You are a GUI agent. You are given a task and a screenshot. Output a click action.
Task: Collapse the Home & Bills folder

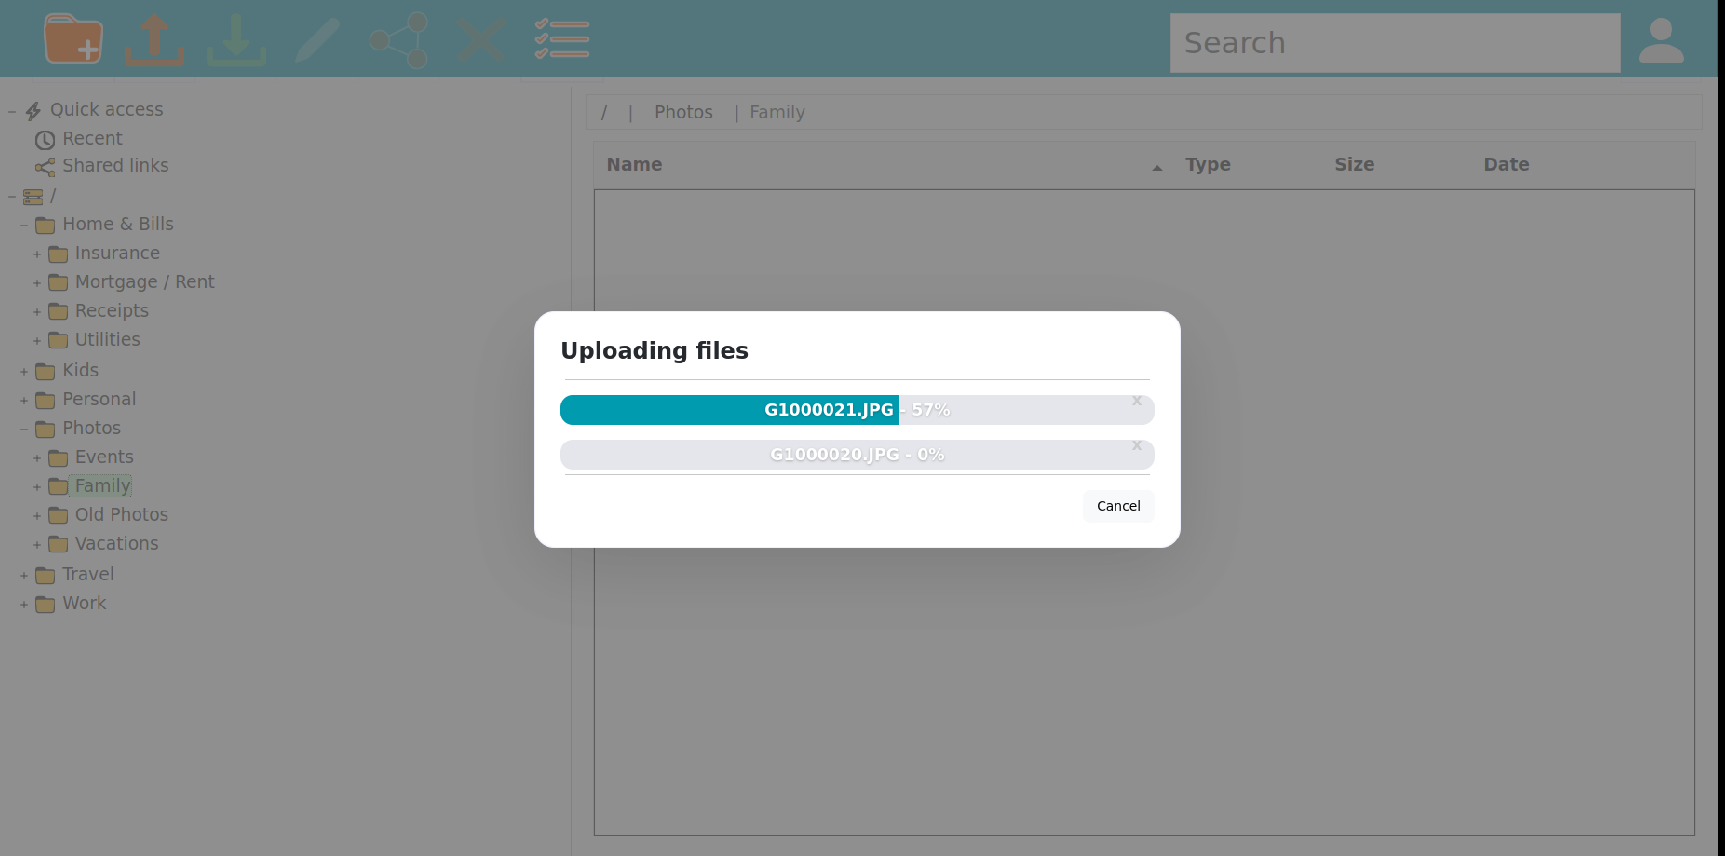point(24,225)
